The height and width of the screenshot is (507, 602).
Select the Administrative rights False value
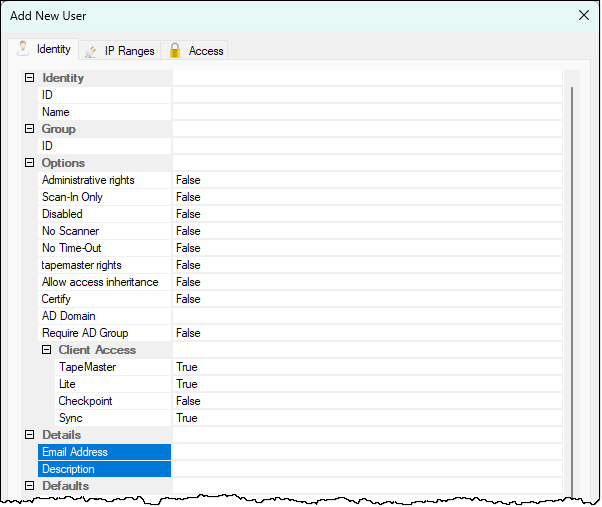[x=366, y=180]
